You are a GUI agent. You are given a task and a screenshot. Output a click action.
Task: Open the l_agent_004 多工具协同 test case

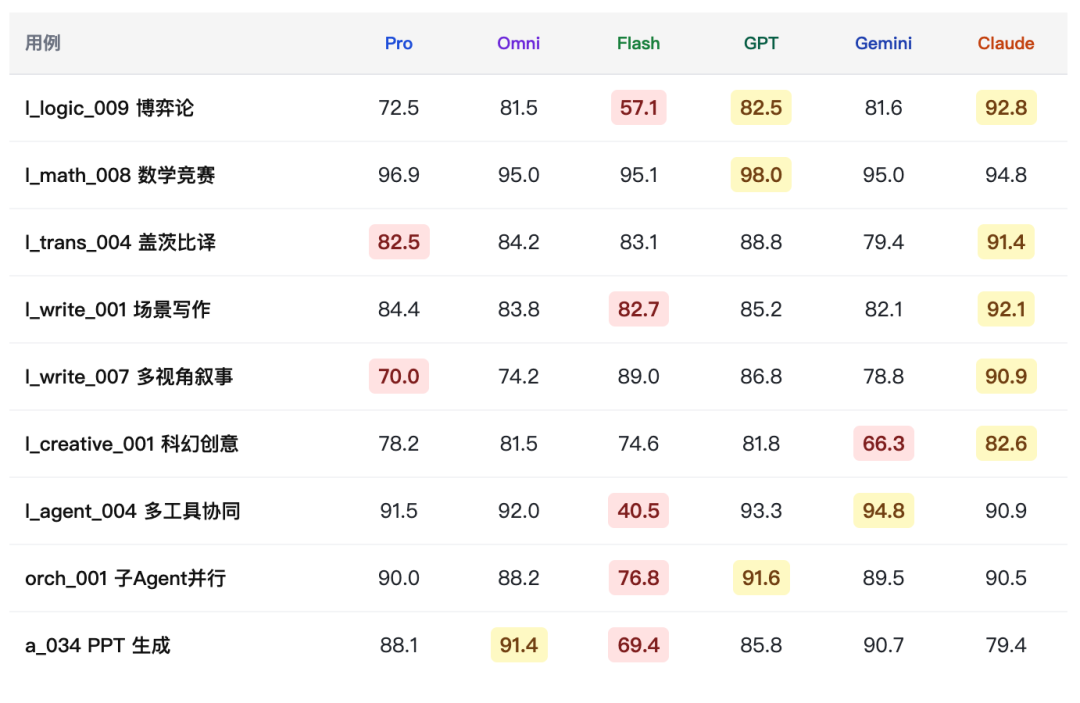tap(132, 511)
